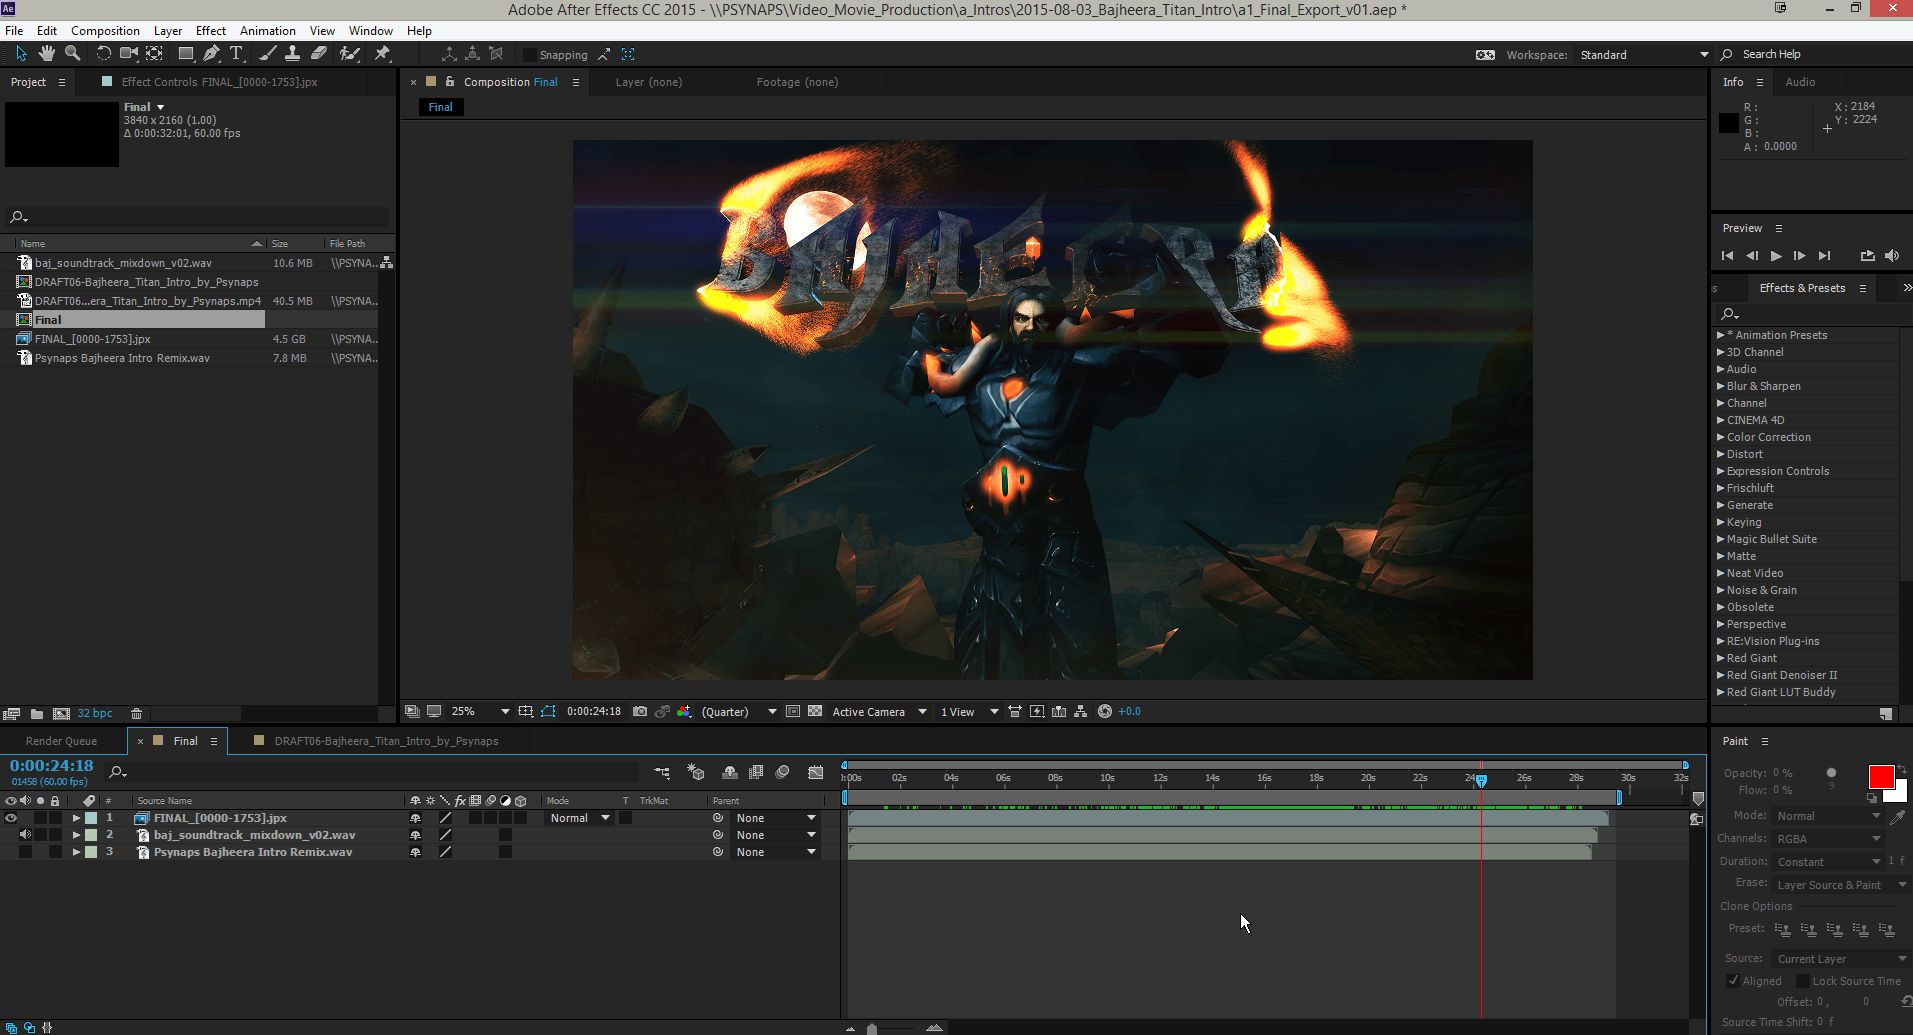Open the channel and color management icon
The image size is (1913, 1035).
coord(684,712)
